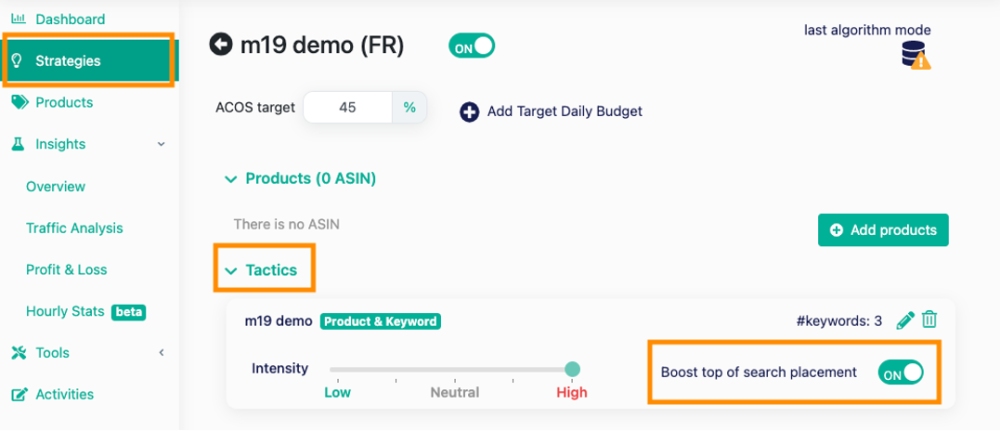Screen dimensions: 1000x431
Task: Open the Strategies menu item
Action: coord(68,61)
